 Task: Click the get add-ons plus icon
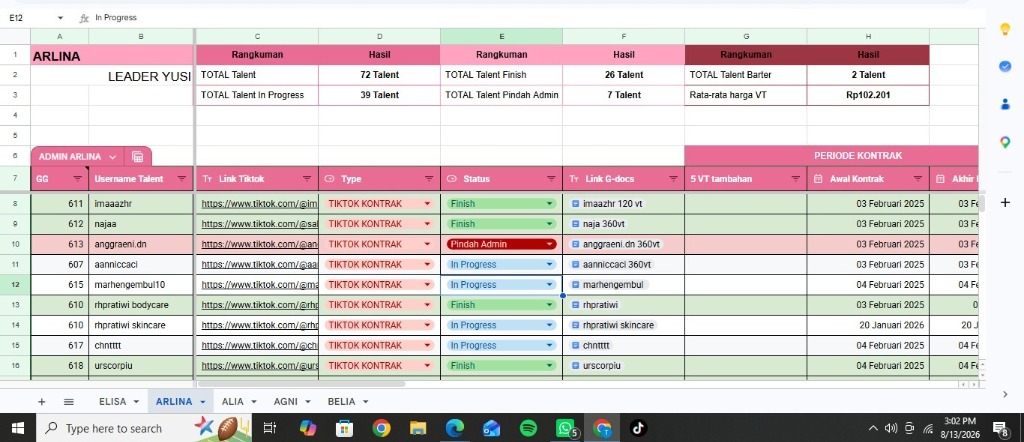tap(1005, 202)
